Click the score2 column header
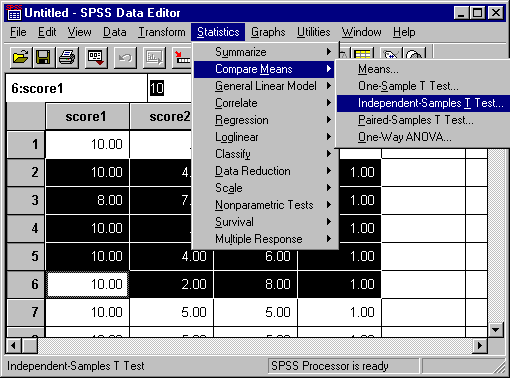The height and width of the screenshot is (378, 510). coord(161,116)
